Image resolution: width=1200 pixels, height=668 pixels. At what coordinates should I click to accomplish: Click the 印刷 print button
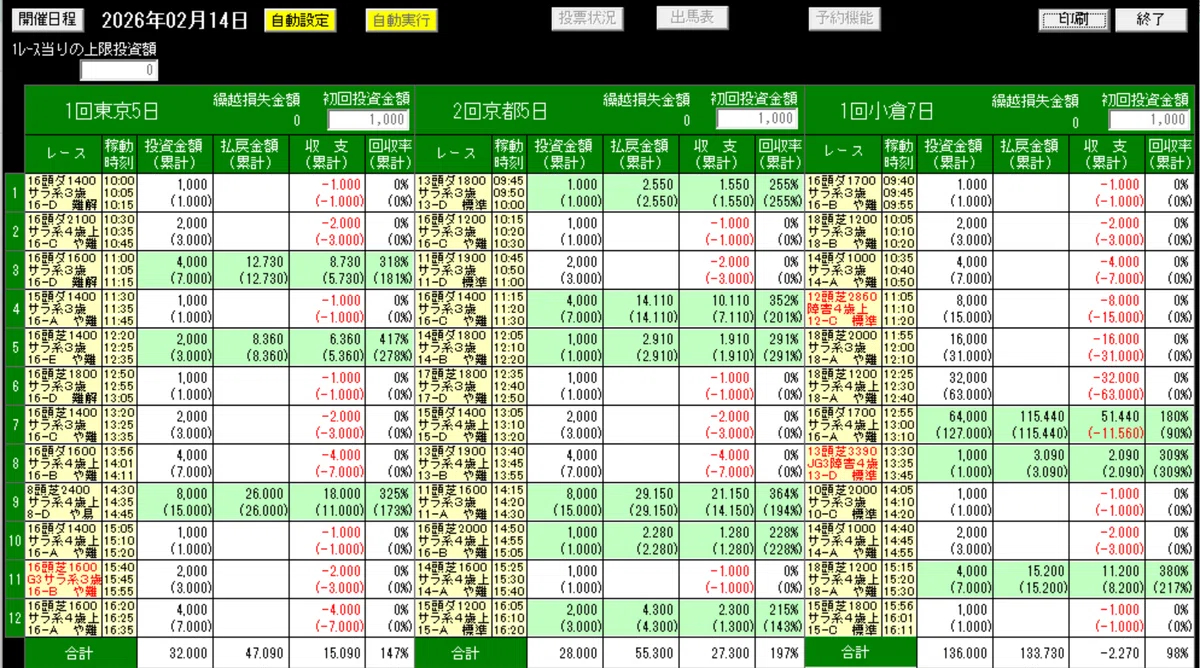[1074, 16]
